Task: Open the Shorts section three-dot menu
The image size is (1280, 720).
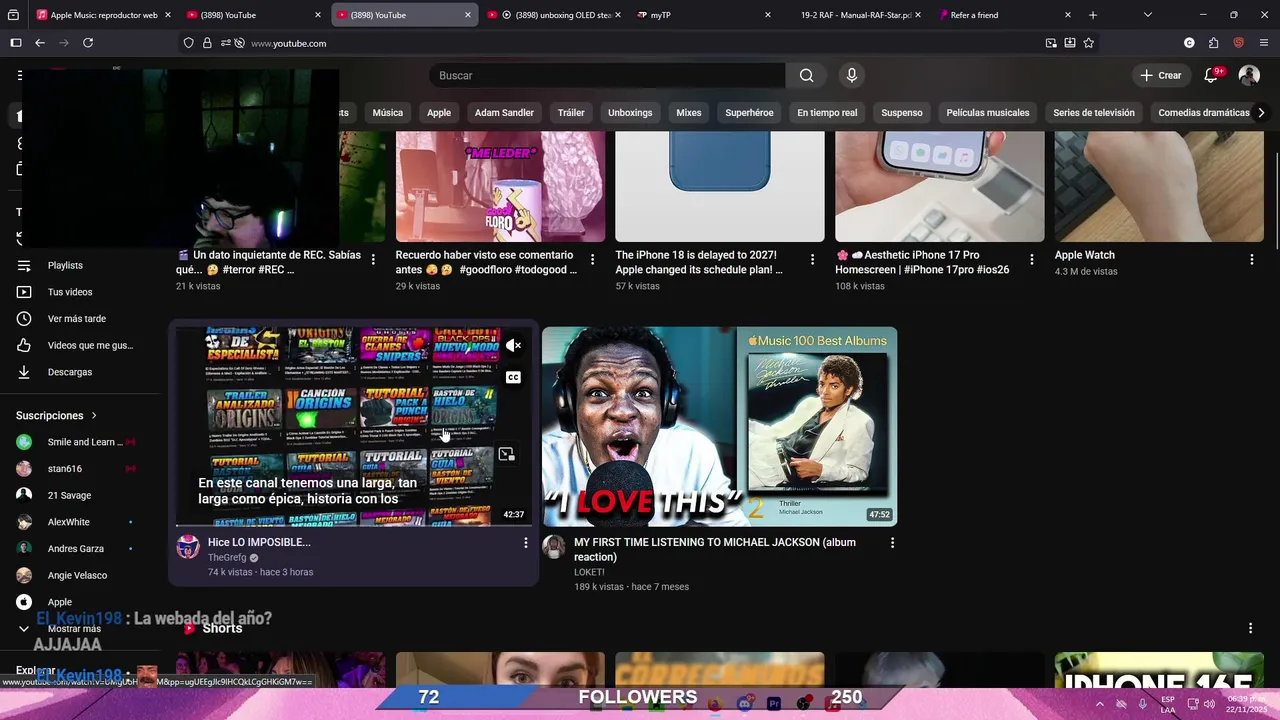Action: [x=1250, y=628]
